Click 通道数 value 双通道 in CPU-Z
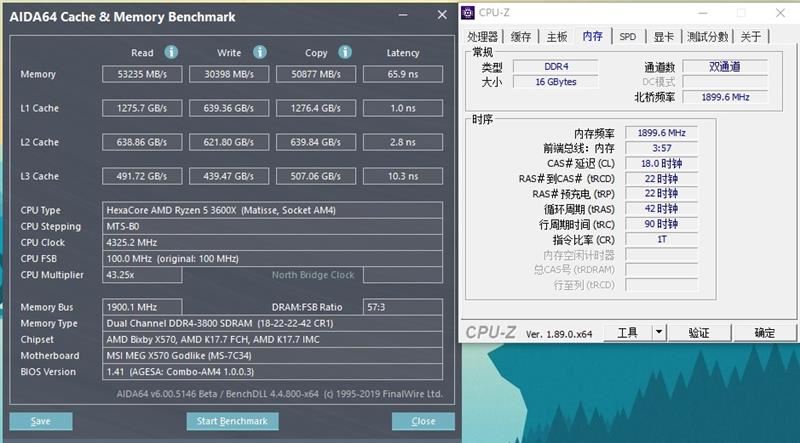800x443 pixels. pos(725,66)
